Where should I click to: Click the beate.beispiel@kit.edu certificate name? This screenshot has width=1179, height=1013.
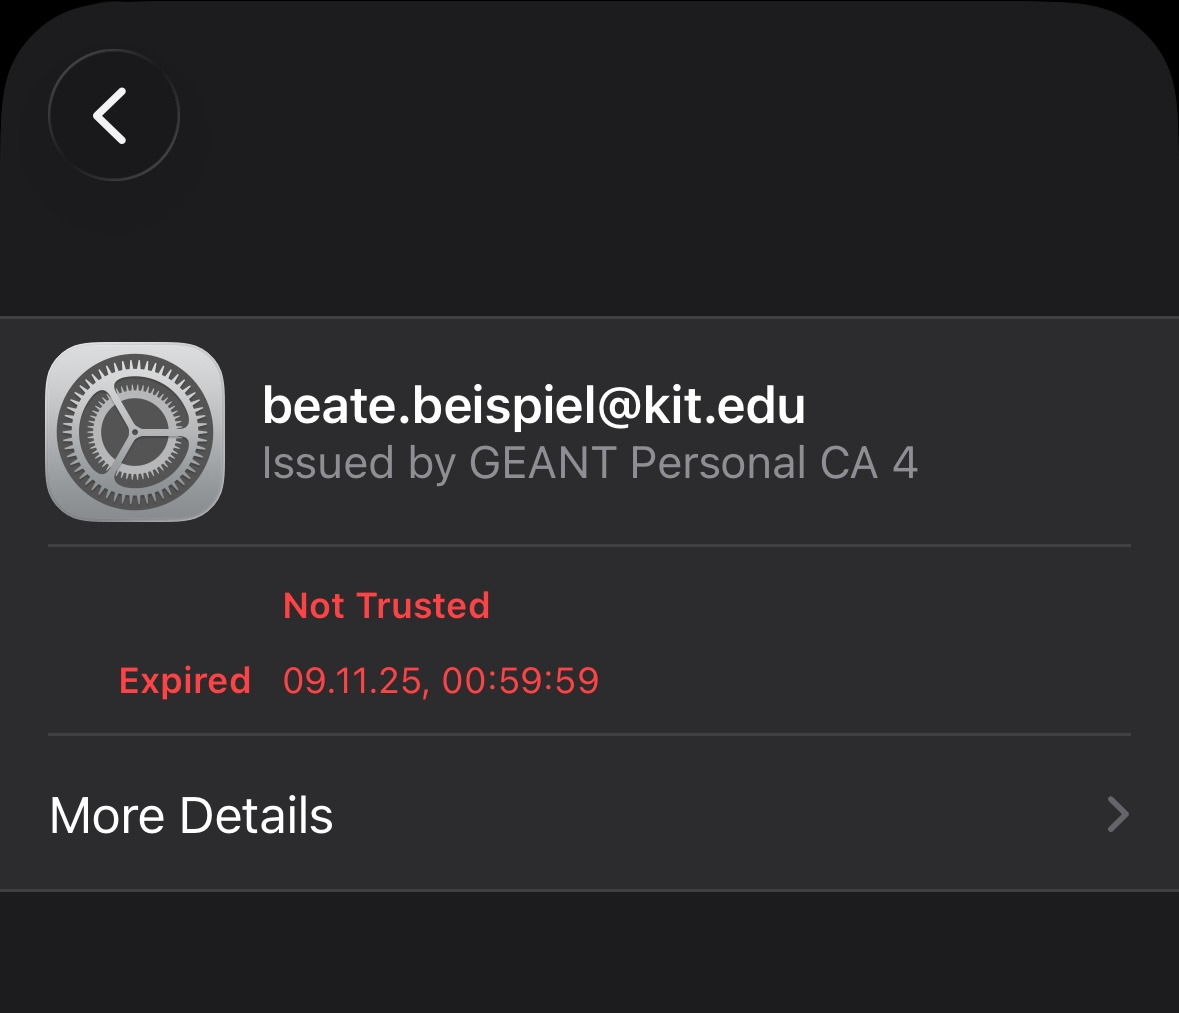point(533,405)
